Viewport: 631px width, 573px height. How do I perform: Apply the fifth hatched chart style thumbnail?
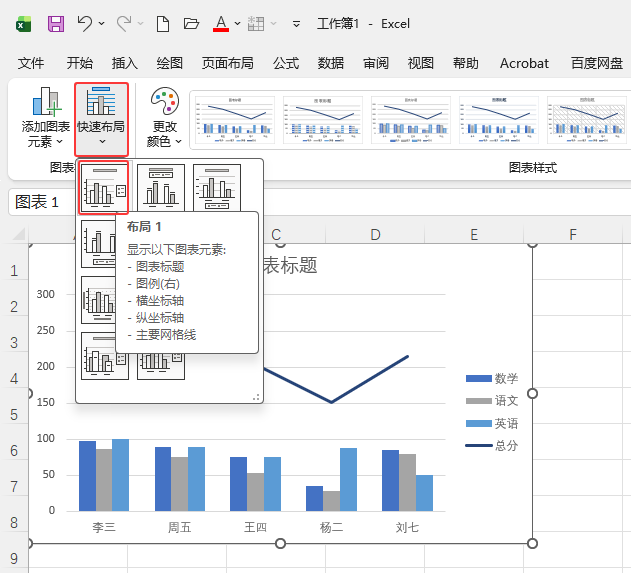coord(587,120)
